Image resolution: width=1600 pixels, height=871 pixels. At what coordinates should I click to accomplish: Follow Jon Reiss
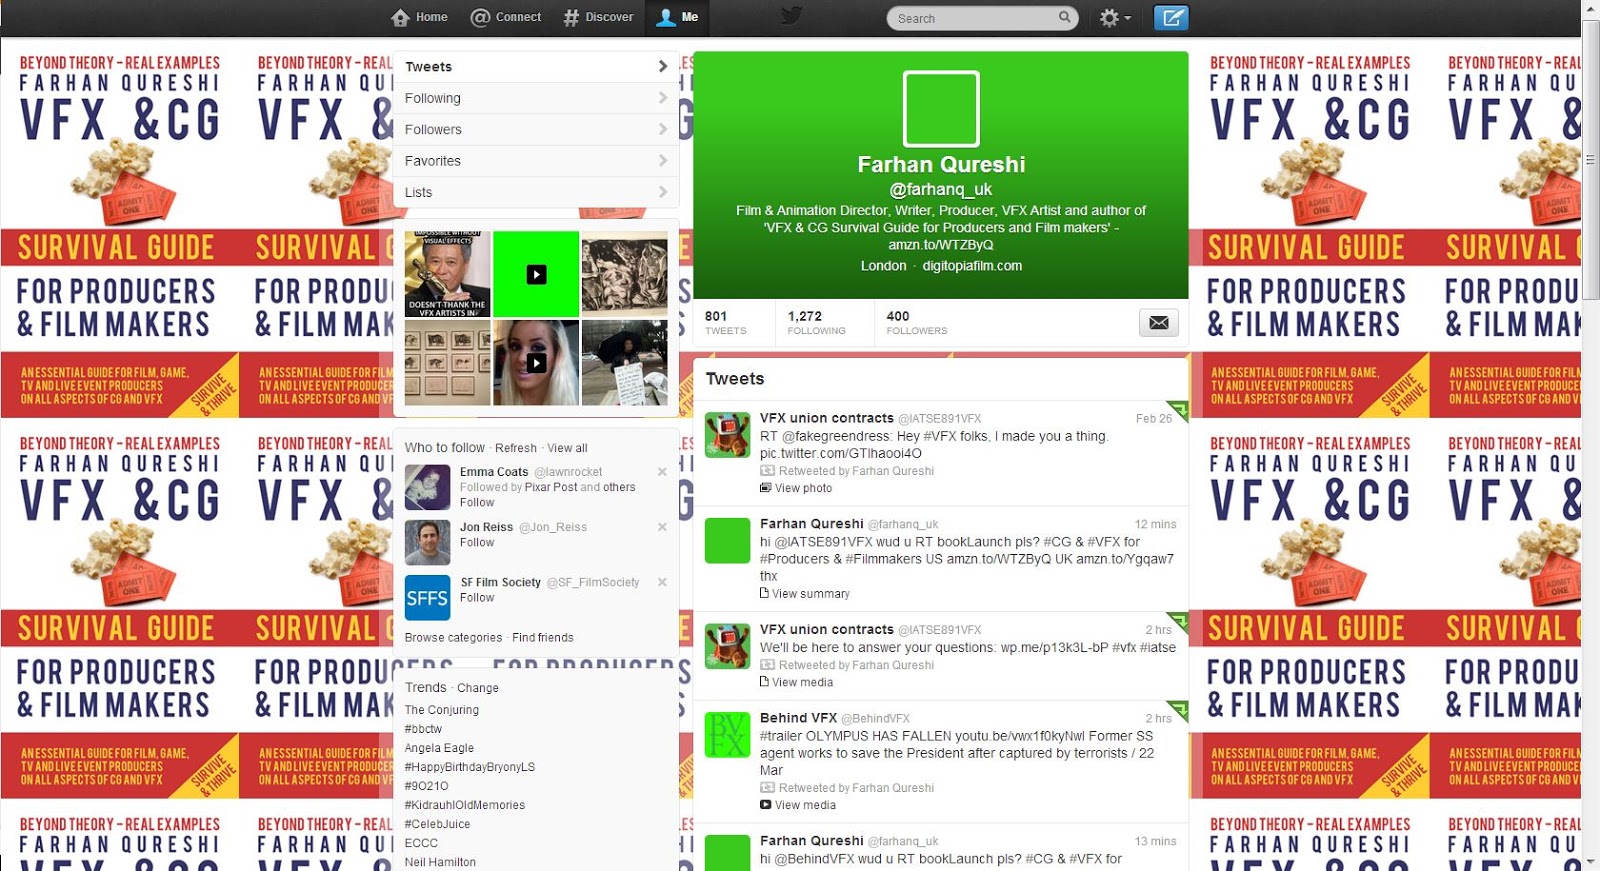477,543
